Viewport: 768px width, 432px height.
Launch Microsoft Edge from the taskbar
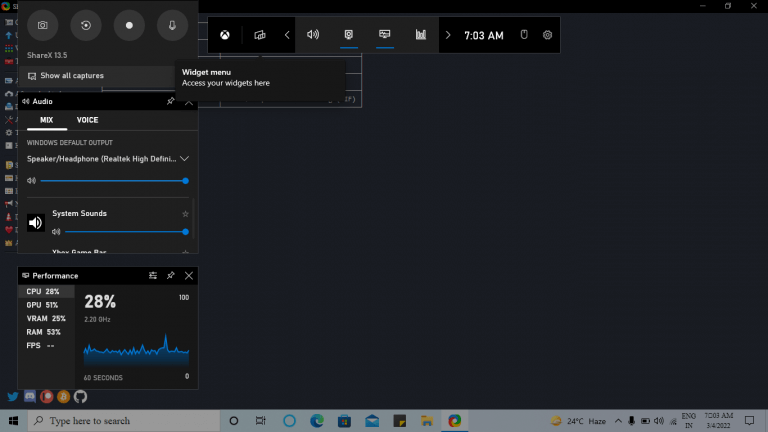(x=317, y=421)
